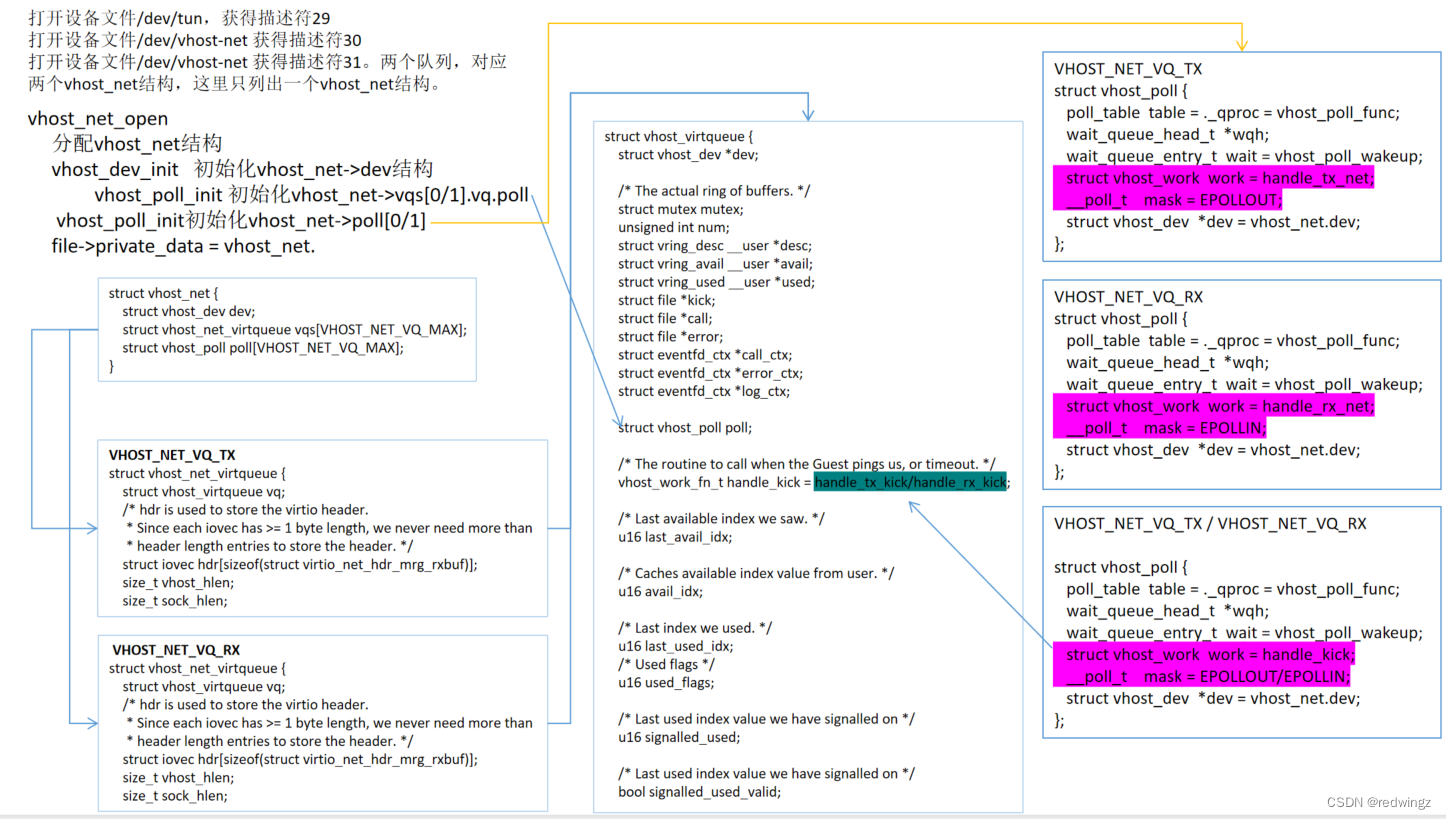Select "struct vhost_dev dev;" member line

click(189, 311)
